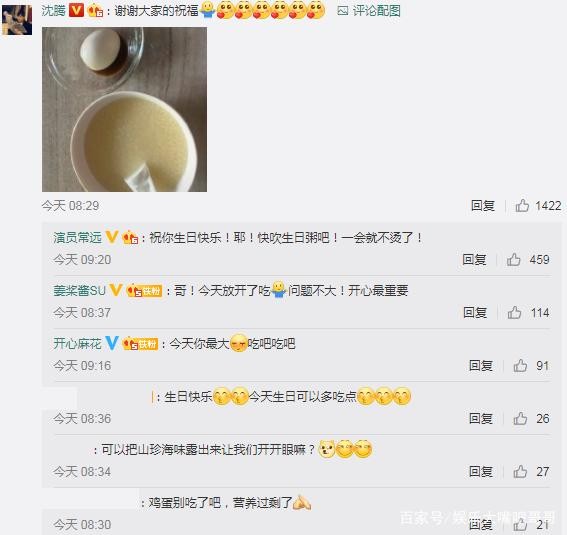Click the 评论配图 label
The image size is (567, 535).
[x=376, y=11]
